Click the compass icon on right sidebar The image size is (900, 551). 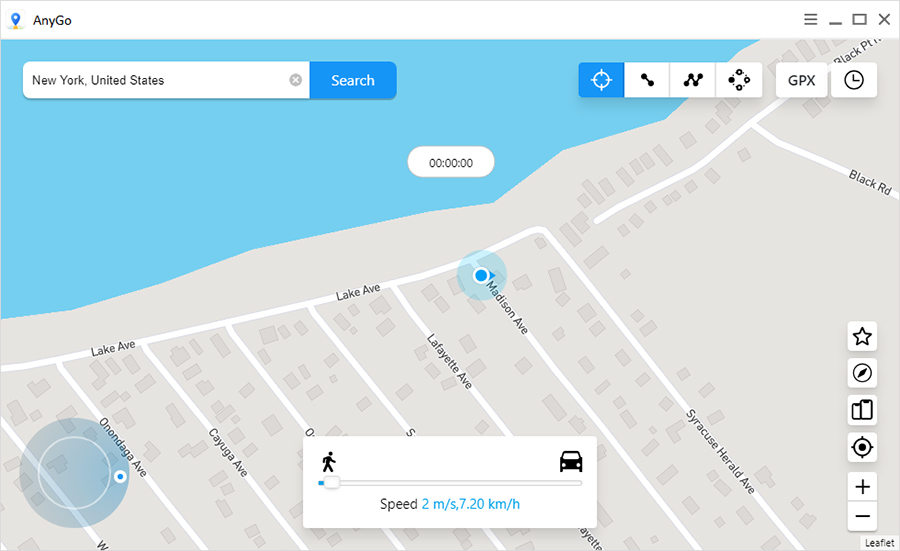point(862,373)
